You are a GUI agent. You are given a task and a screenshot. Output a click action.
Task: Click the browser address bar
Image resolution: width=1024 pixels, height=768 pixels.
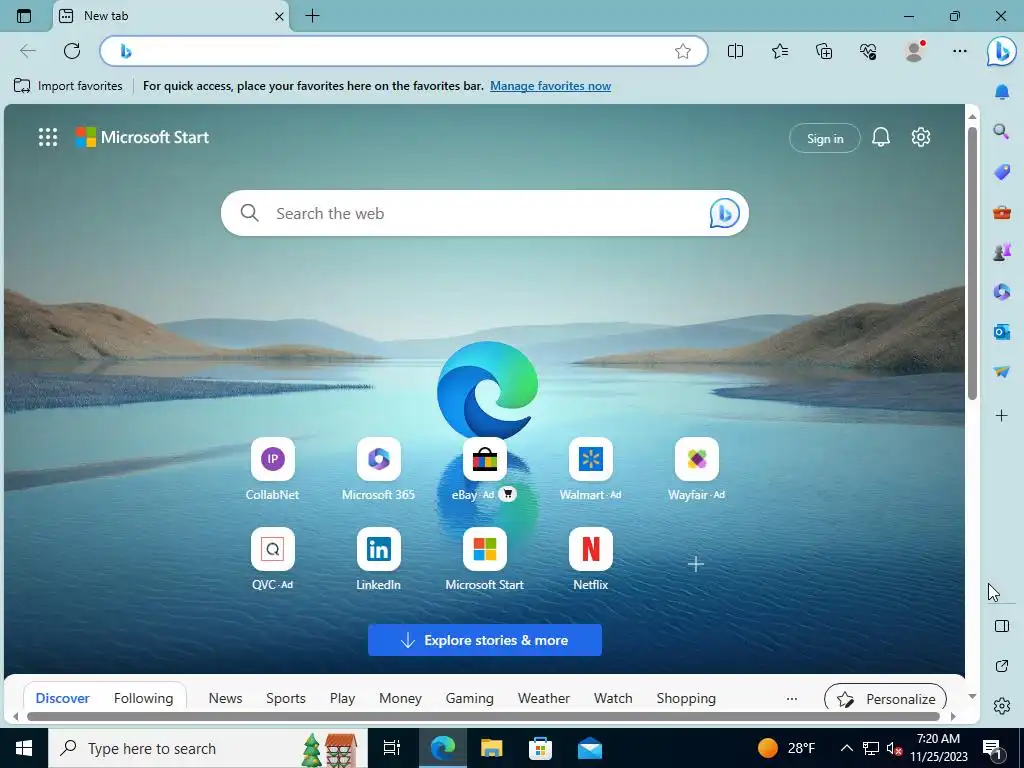click(404, 51)
